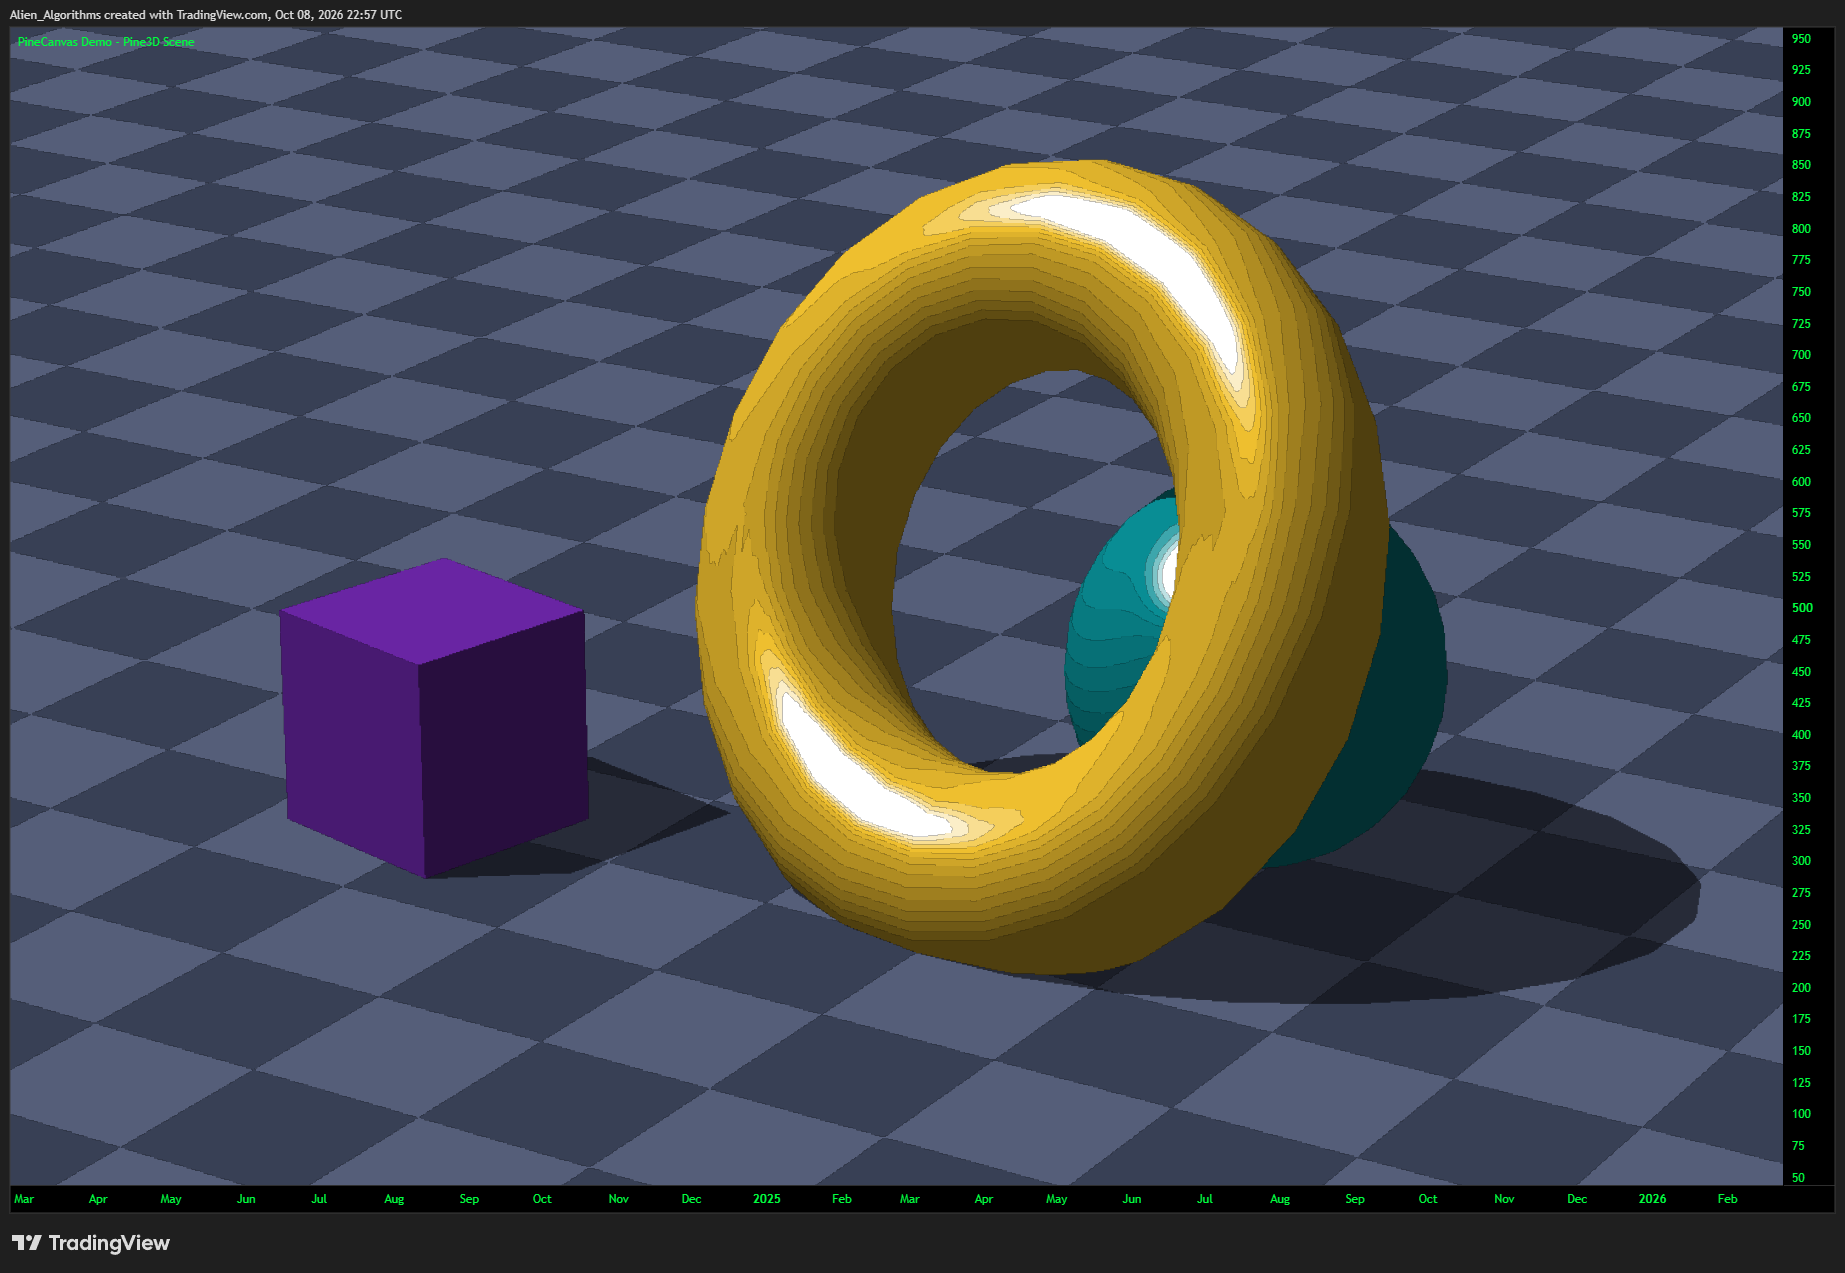The height and width of the screenshot is (1273, 1845).
Task: Click the 900 price scale label
Action: point(1801,102)
